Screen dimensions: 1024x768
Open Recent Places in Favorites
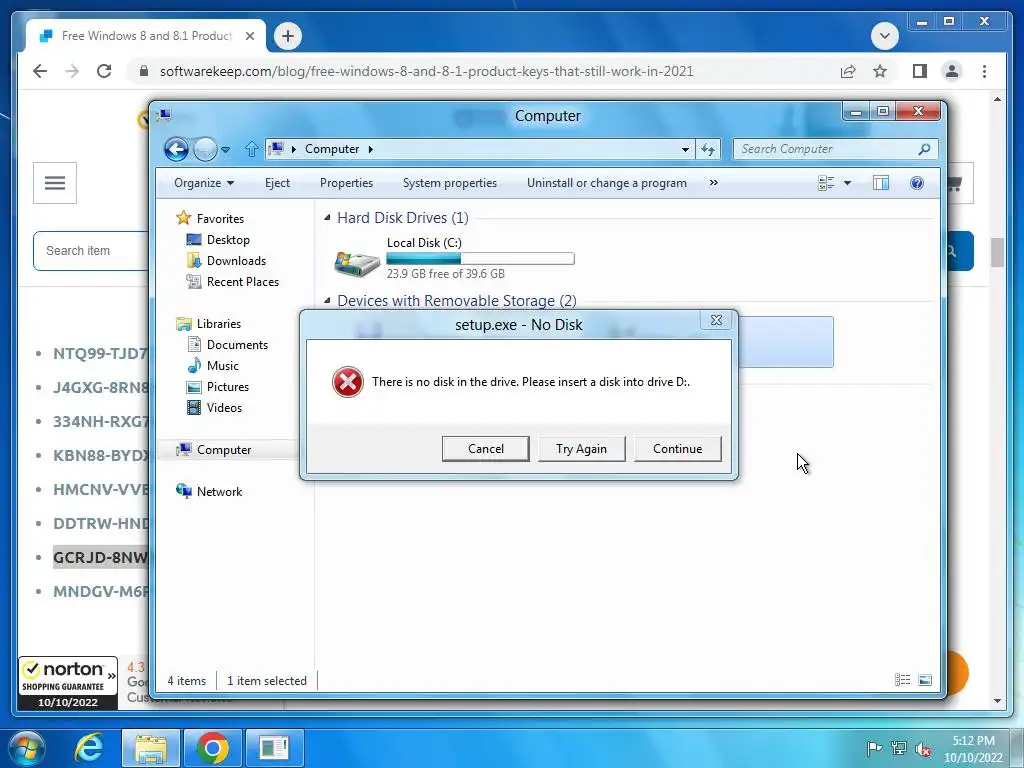pyautogui.click(x=242, y=281)
